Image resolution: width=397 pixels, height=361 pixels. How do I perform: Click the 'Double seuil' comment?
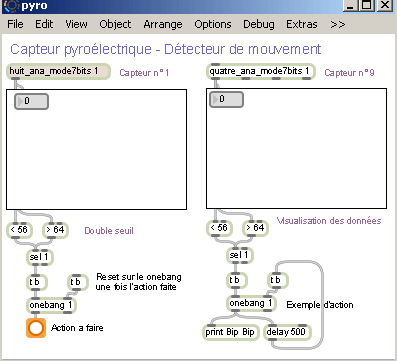coord(109,231)
